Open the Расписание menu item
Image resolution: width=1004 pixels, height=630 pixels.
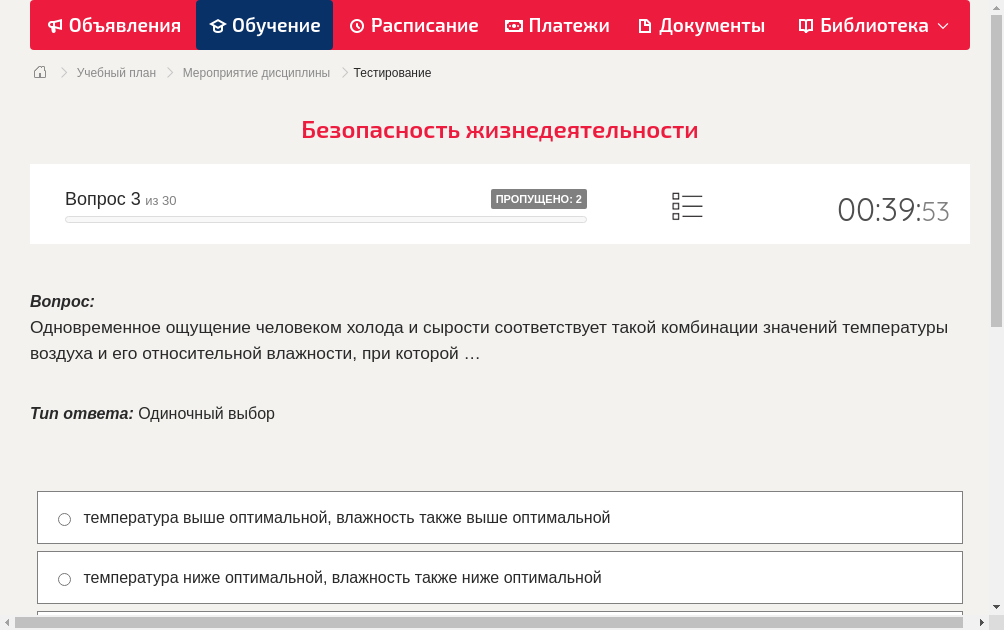coord(413,25)
